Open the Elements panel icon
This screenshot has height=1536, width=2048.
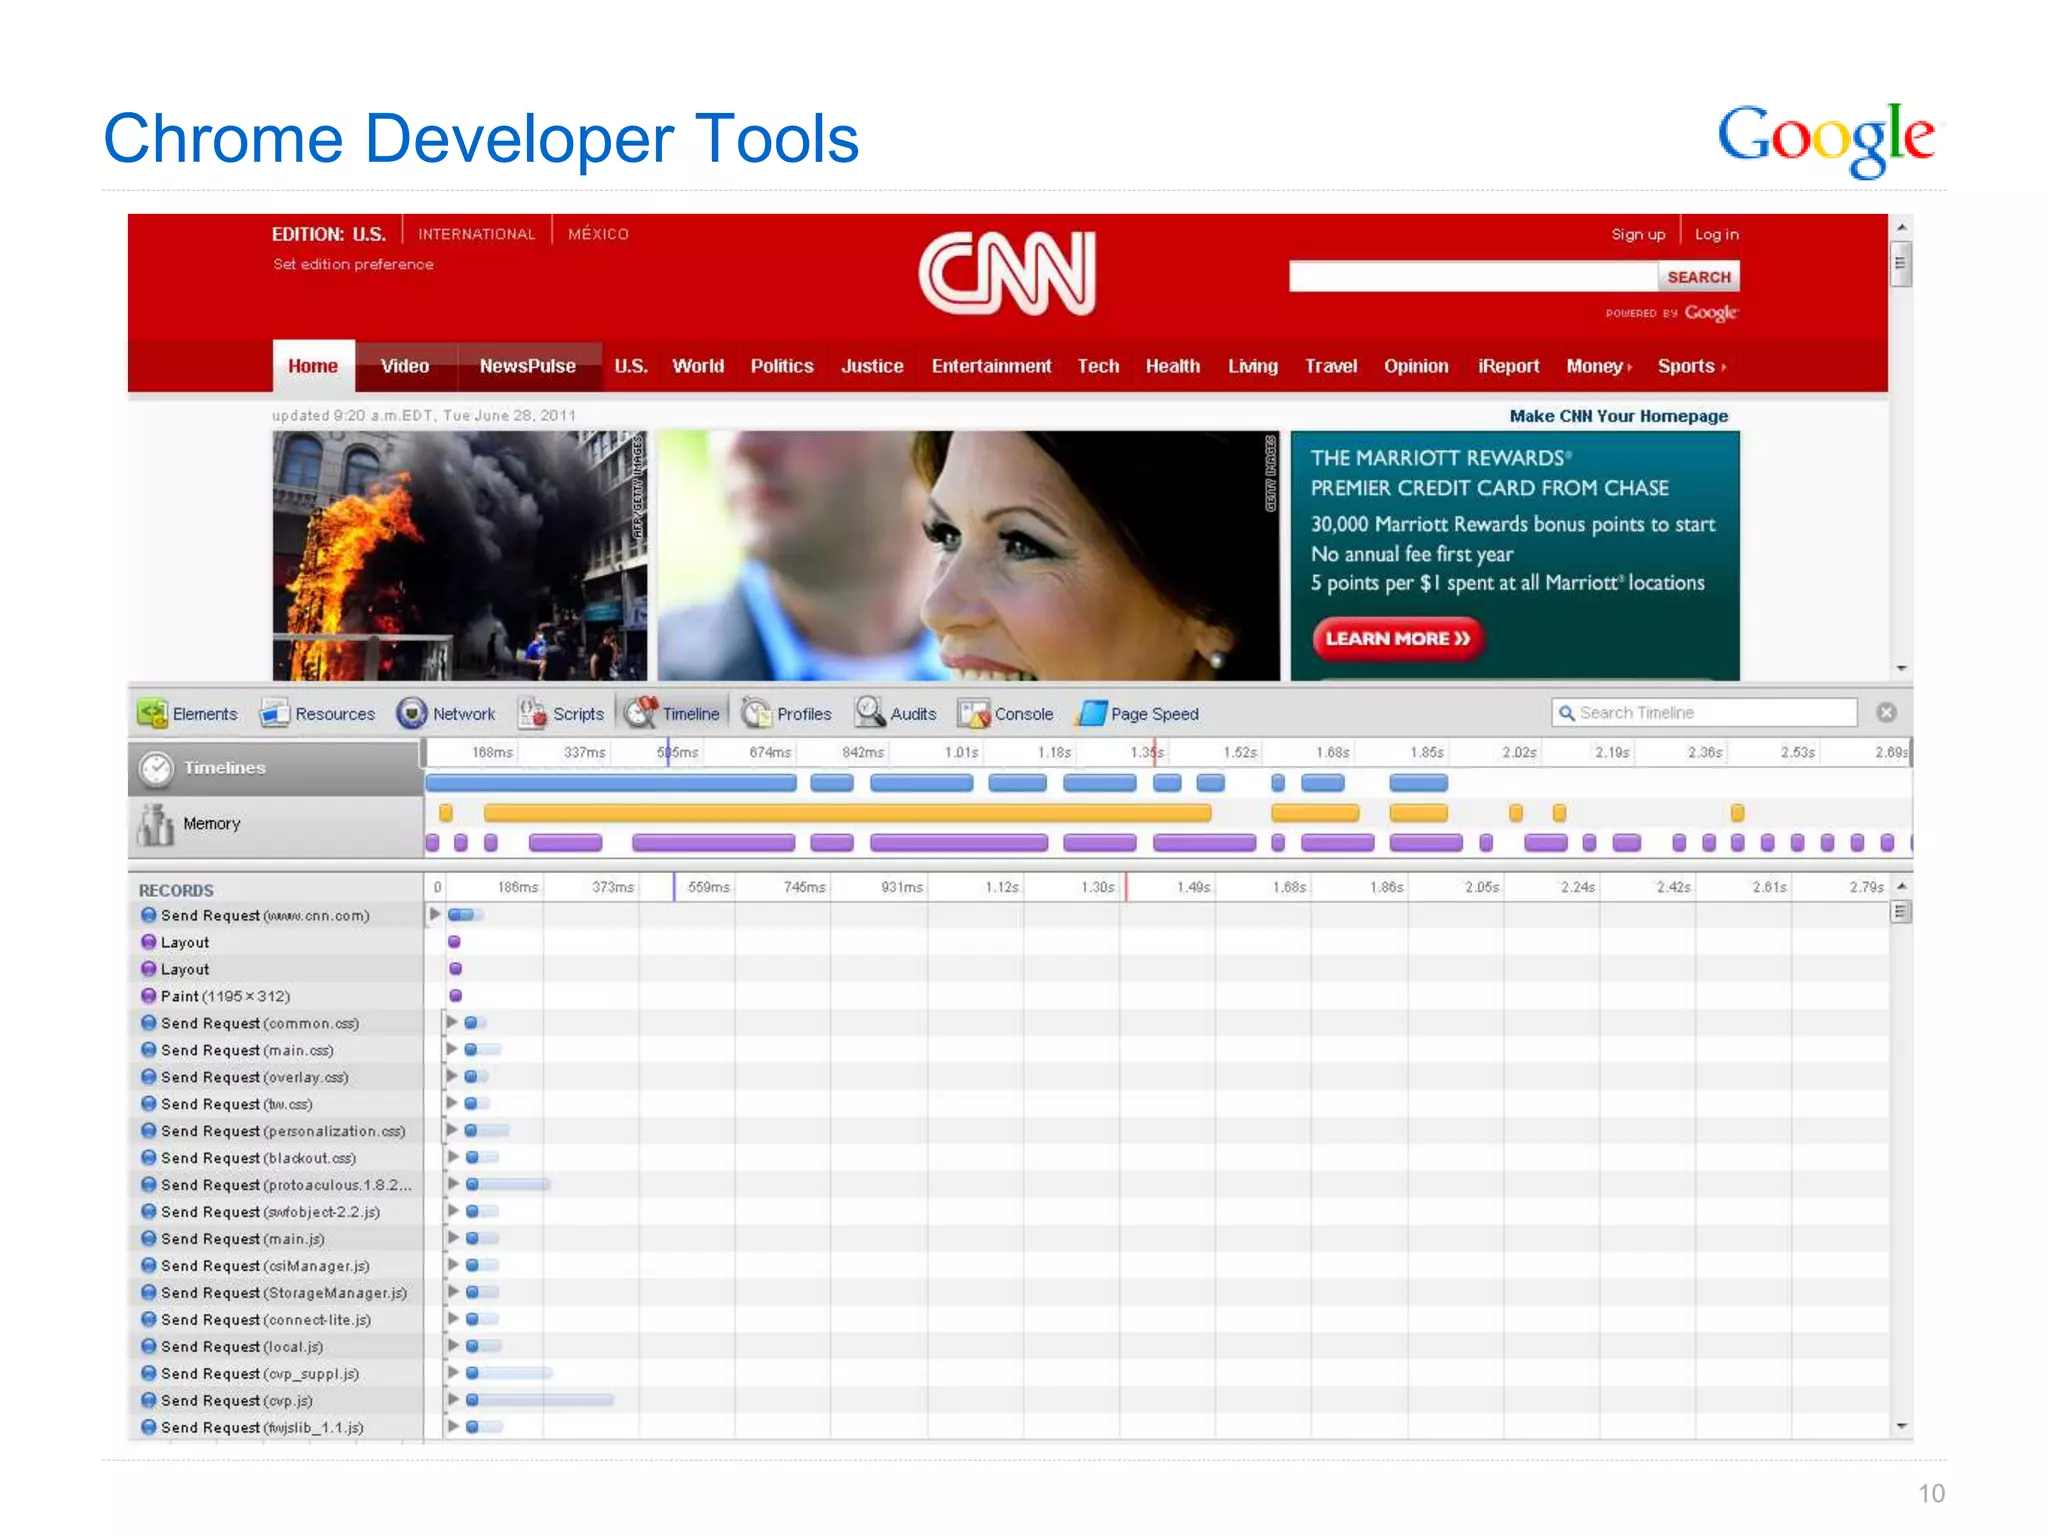coord(153,713)
